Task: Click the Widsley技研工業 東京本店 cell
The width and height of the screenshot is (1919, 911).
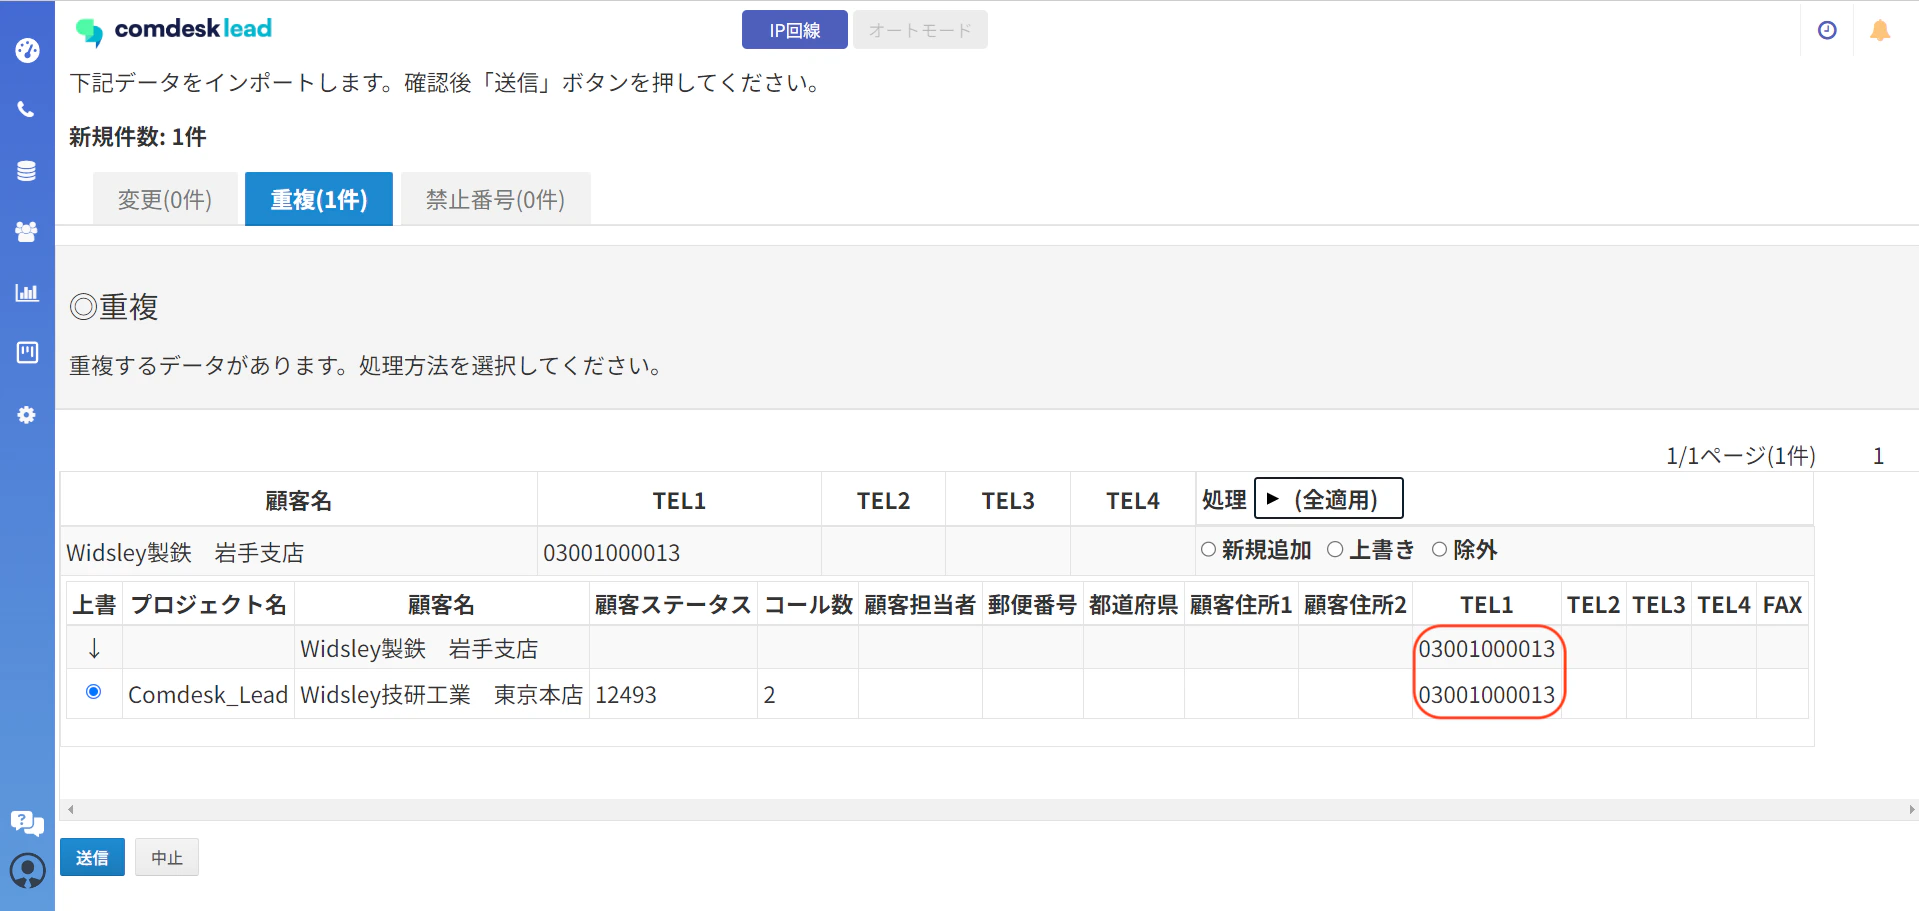Action: tap(441, 694)
